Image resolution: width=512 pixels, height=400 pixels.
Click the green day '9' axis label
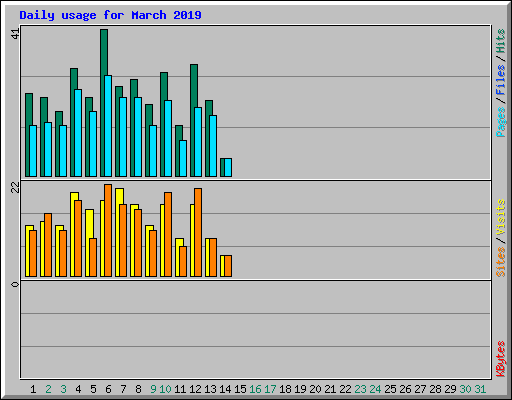tap(153, 389)
